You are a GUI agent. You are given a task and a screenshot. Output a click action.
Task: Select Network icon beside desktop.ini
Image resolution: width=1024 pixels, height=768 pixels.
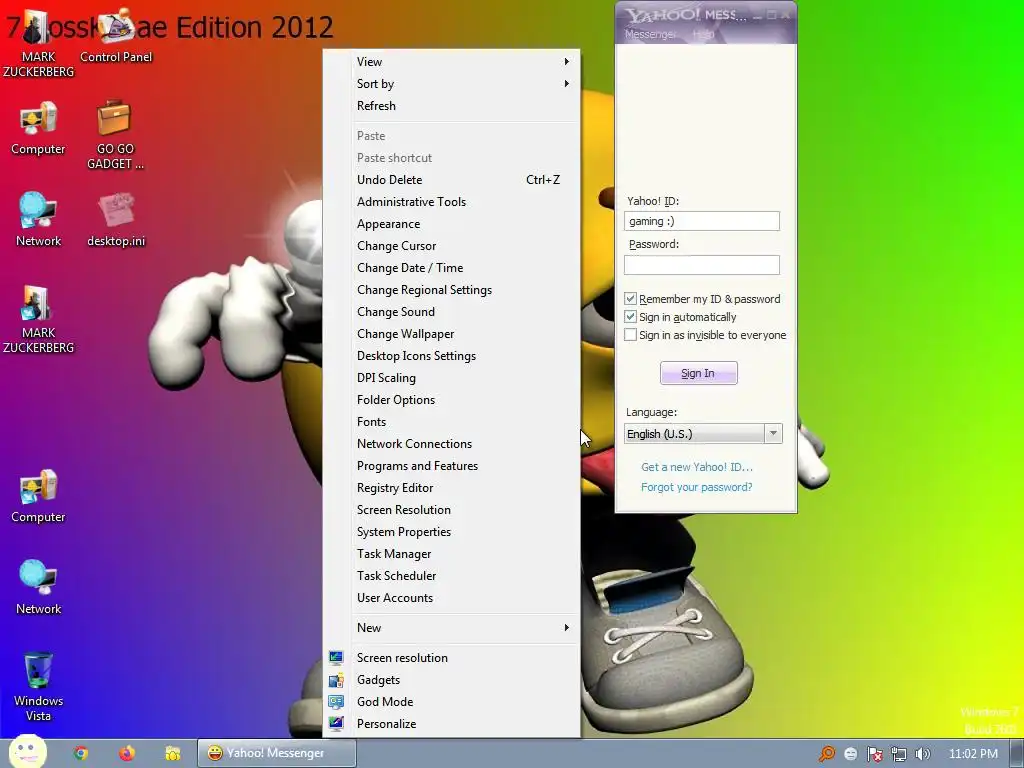tap(38, 219)
